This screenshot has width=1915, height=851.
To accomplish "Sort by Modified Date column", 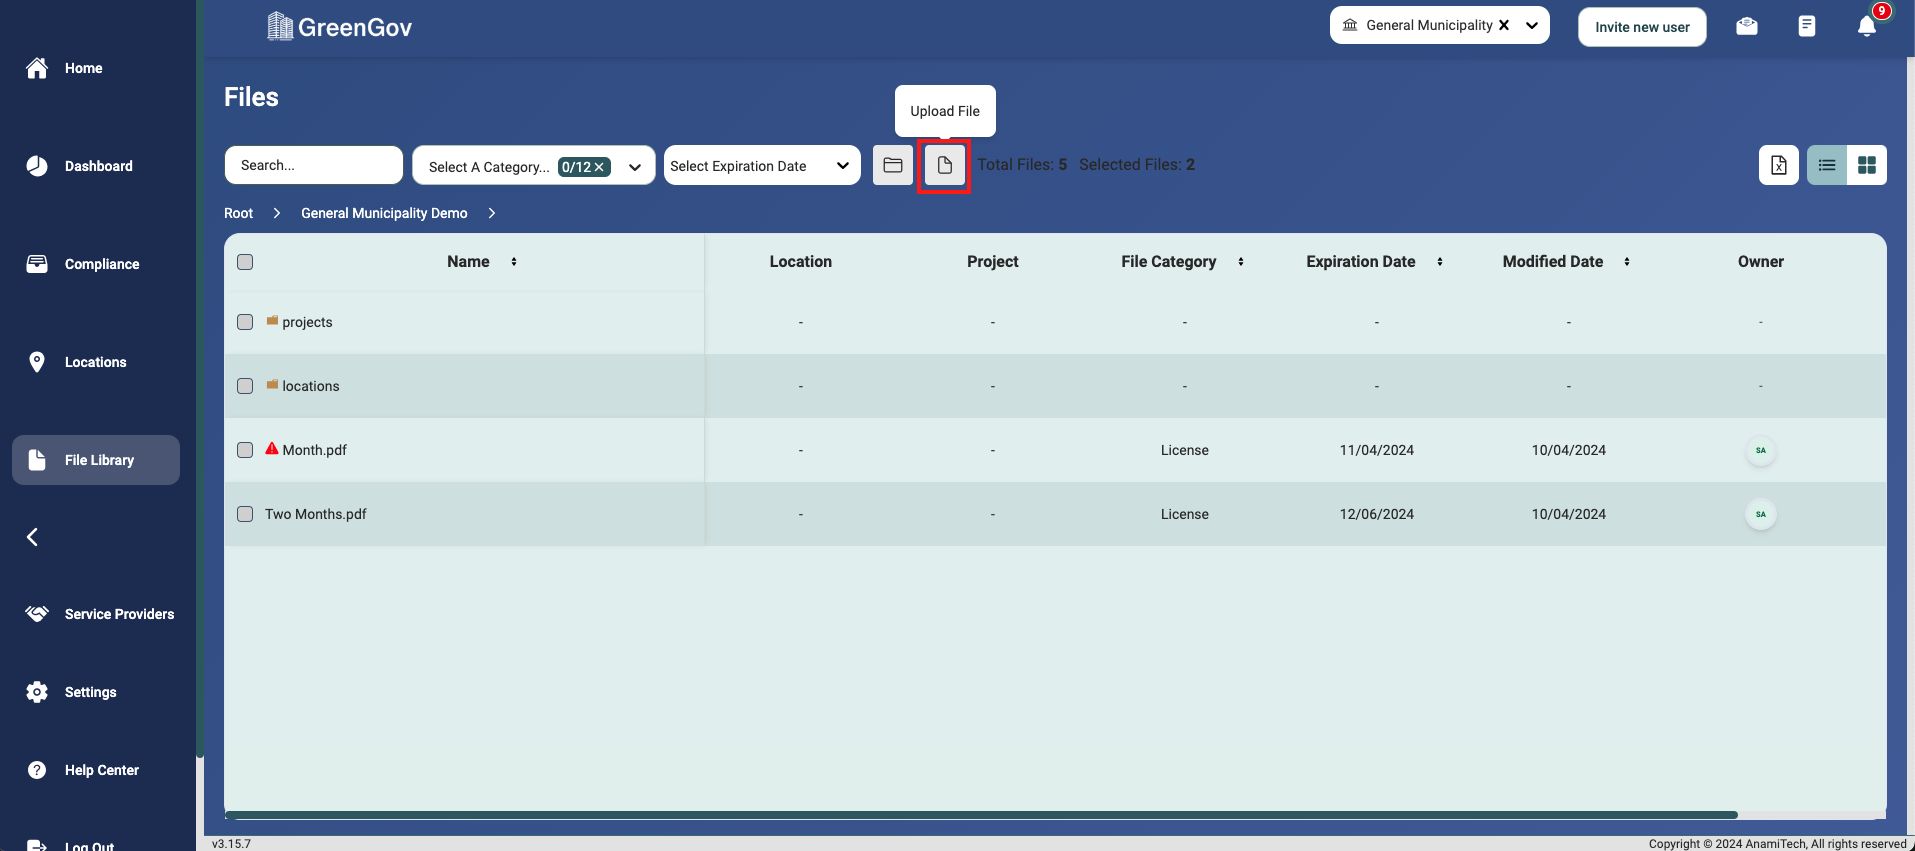I will 1627,262.
